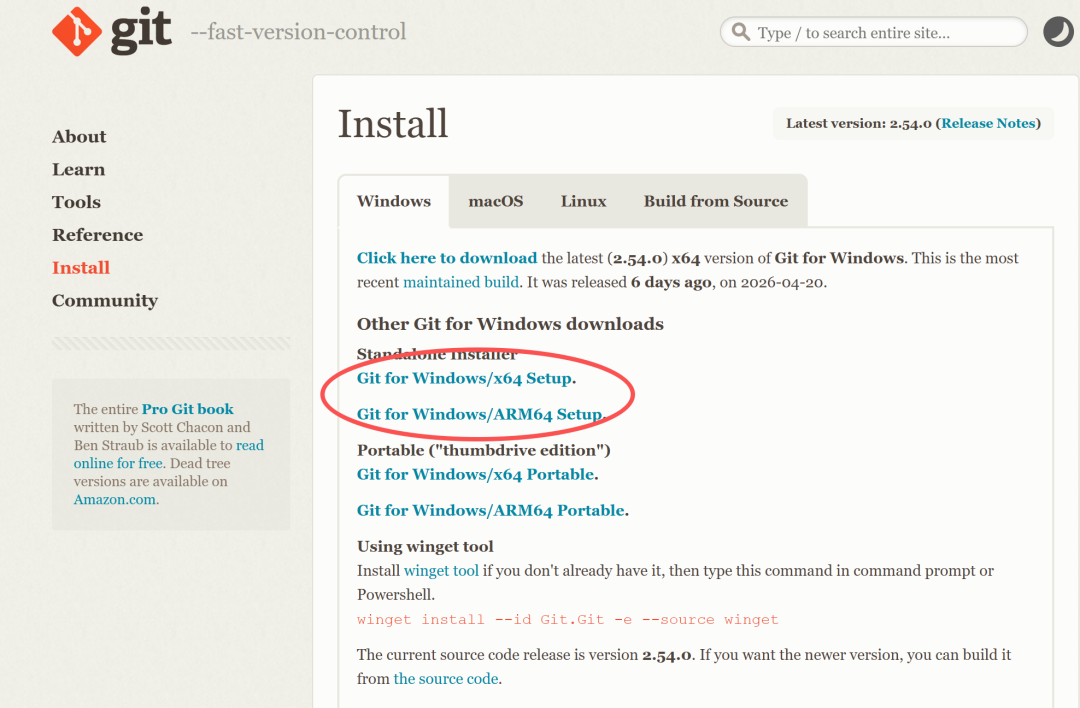Select the Windows tab
Viewport: 1080px width, 708px height.
[x=394, y=201]
